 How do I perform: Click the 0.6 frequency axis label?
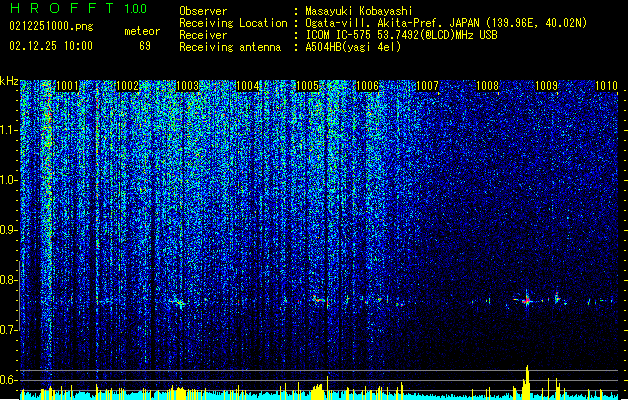coord(9,380)
